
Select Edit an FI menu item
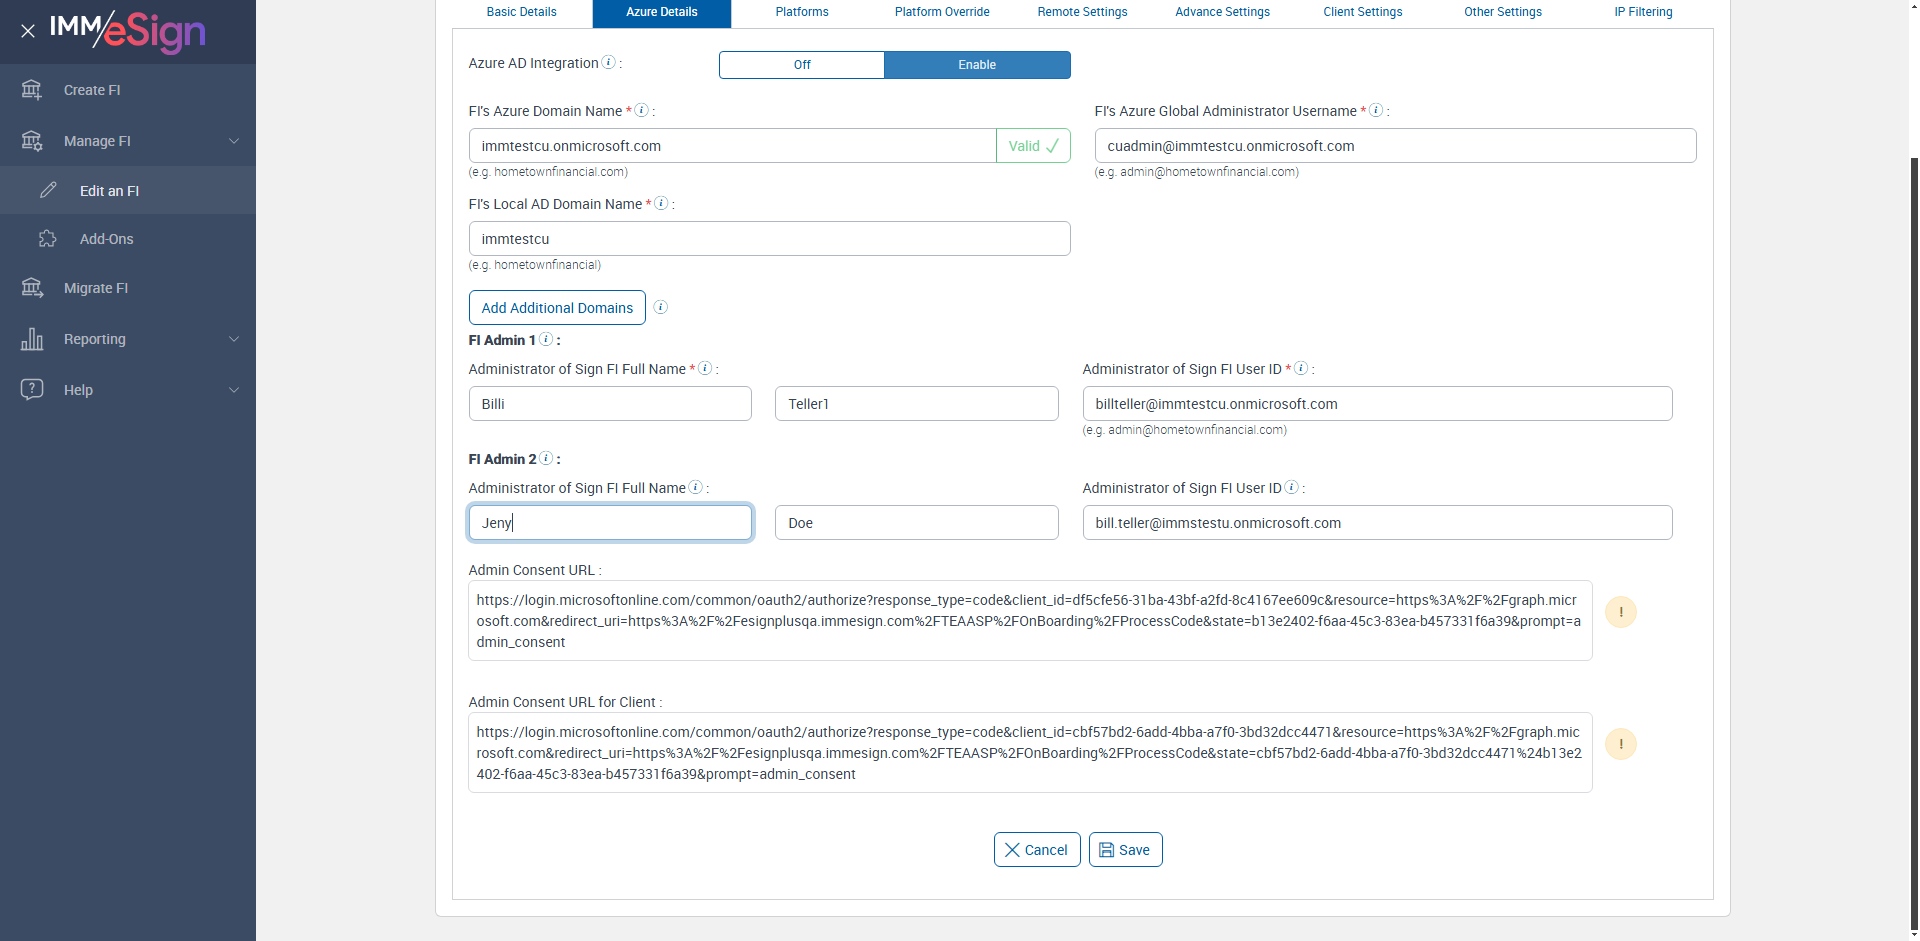128,190
